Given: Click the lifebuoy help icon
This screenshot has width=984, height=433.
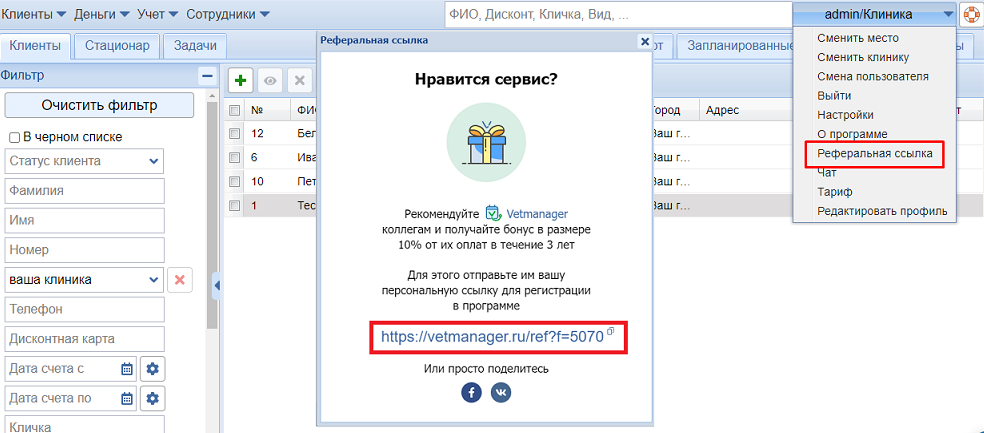Looking at the screenshot, I should (x=971, y=15).
